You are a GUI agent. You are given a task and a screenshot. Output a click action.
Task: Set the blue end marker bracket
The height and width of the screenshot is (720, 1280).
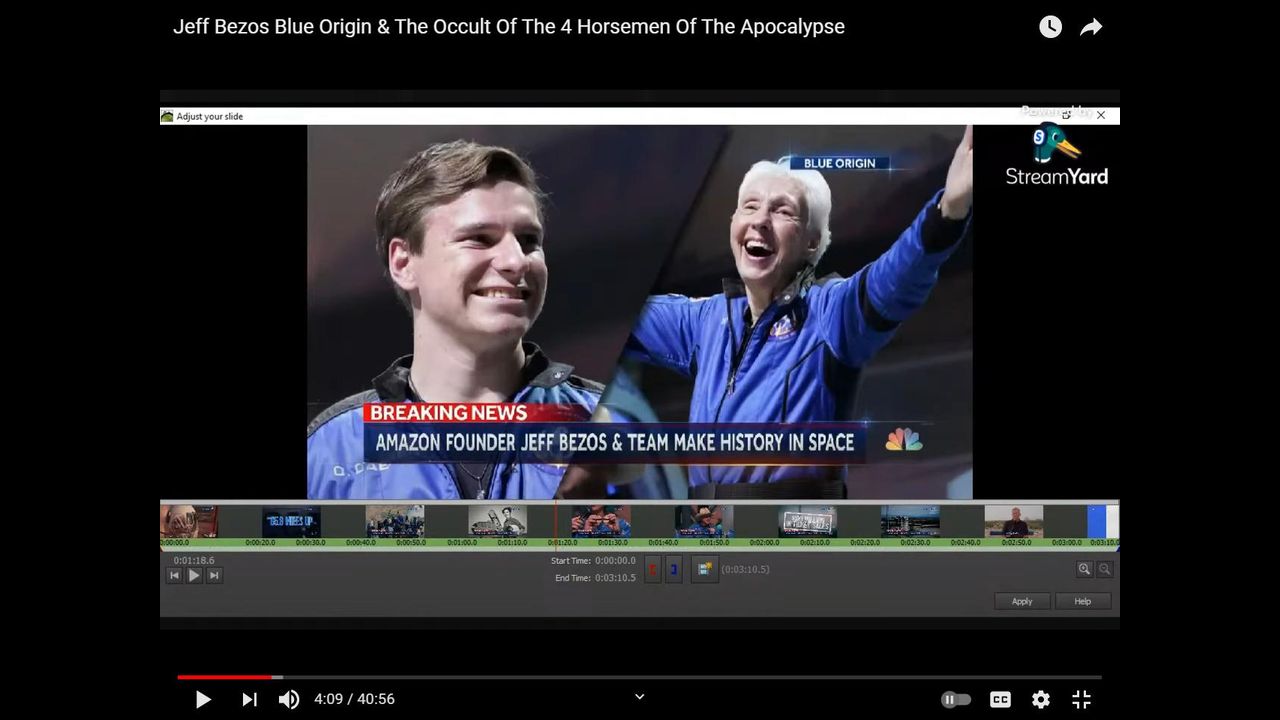(673, 569)
